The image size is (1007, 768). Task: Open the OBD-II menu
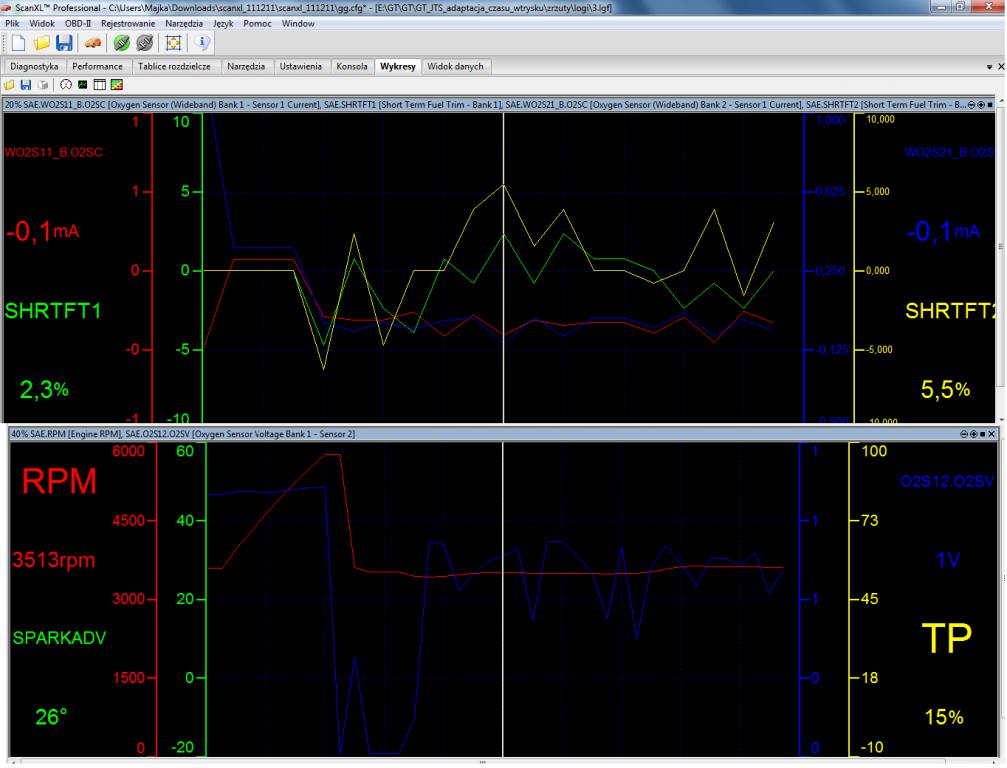click(x=77, y=23)
